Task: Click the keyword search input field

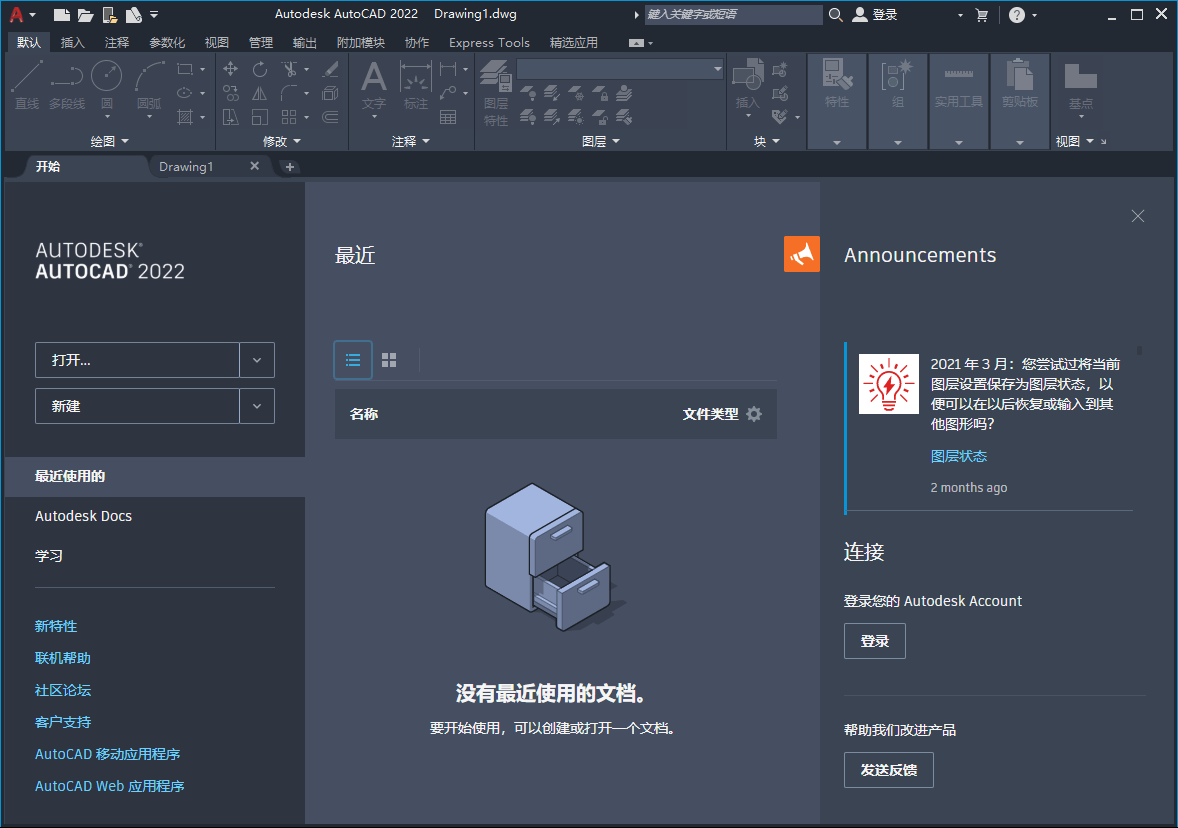Action: [x=735, y=14]
